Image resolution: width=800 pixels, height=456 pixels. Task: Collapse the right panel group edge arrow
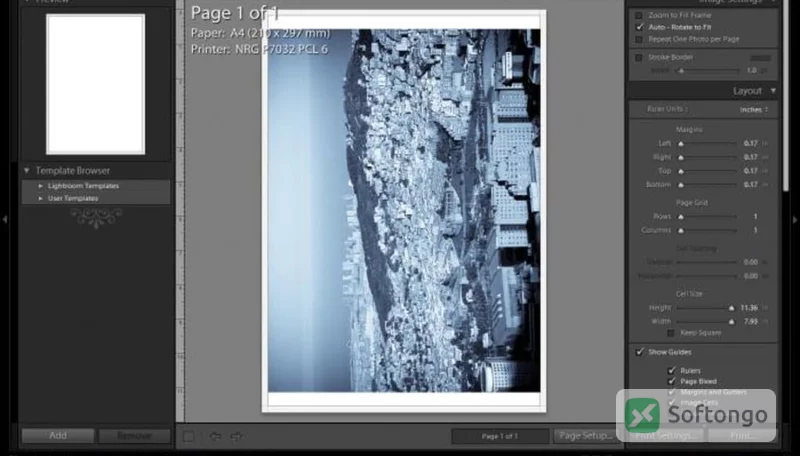pyautogui.click(x=795, y=220)
